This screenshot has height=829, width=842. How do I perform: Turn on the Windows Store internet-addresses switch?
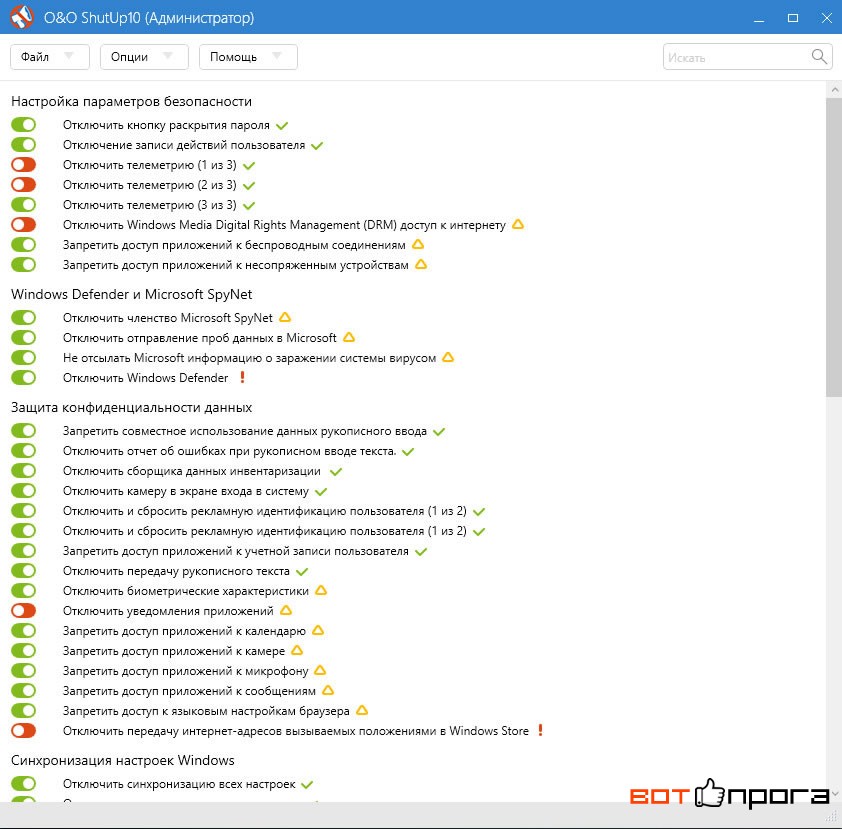pos(23,731)
